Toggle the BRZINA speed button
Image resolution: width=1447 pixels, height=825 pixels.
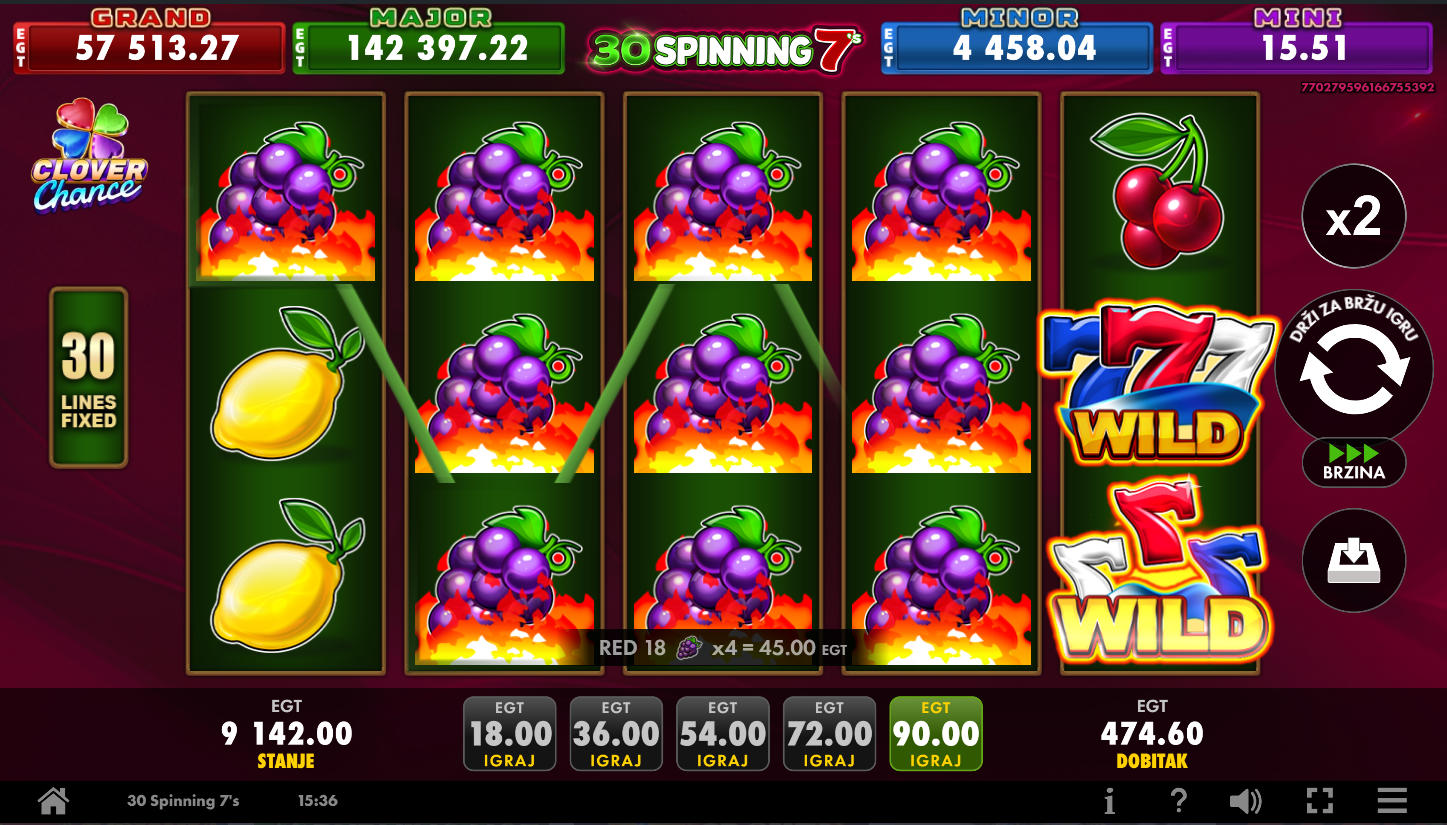coord(1353,462)
